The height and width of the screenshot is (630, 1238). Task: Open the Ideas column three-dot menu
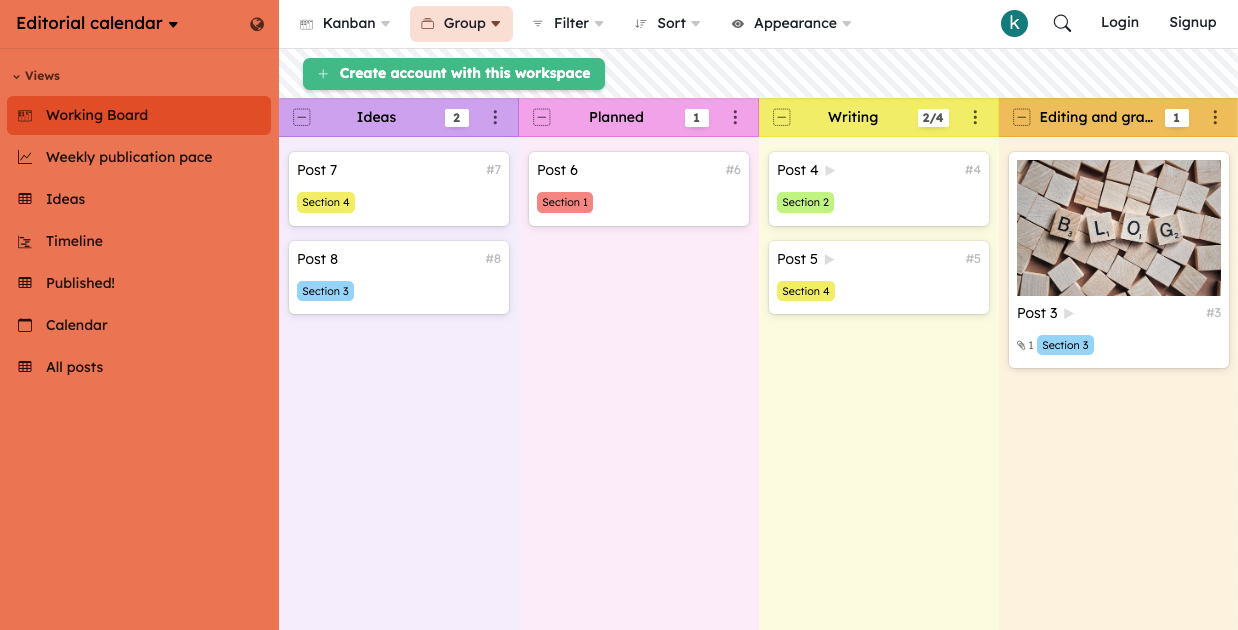495,118
